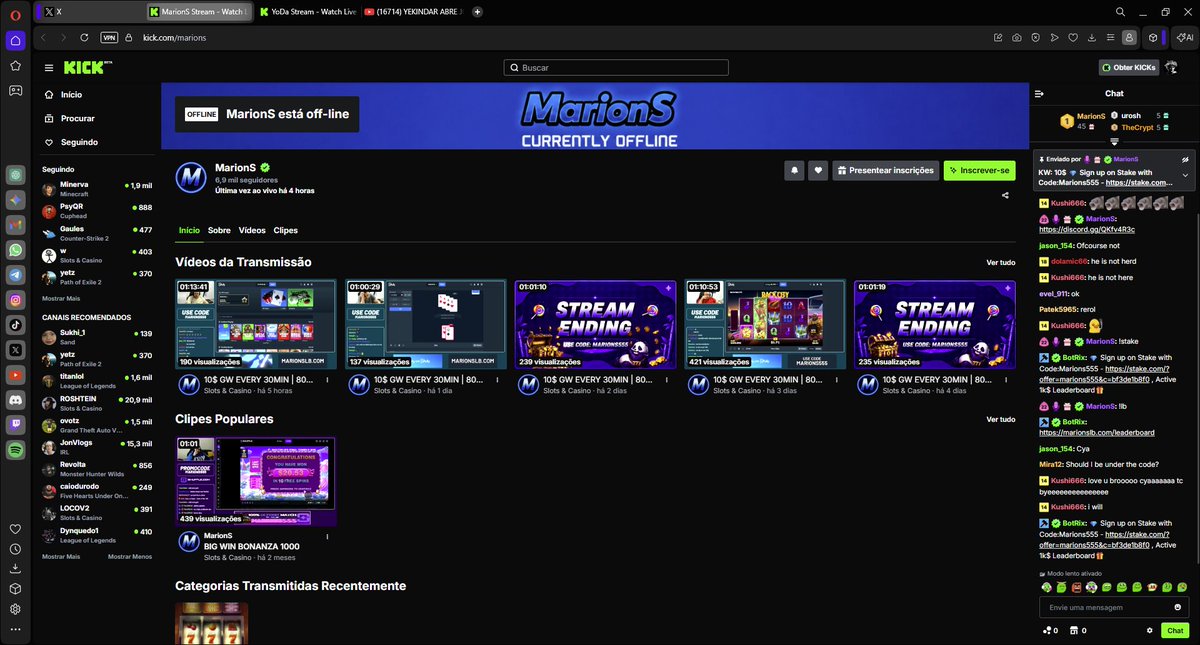
Task: Switch to the Sobre tab
Action: [x=219, y=230]
